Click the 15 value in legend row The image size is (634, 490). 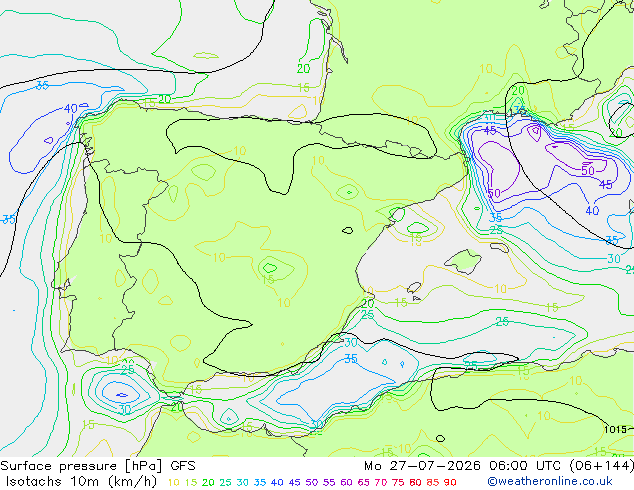pyautogui.click(x=191, y=482)
